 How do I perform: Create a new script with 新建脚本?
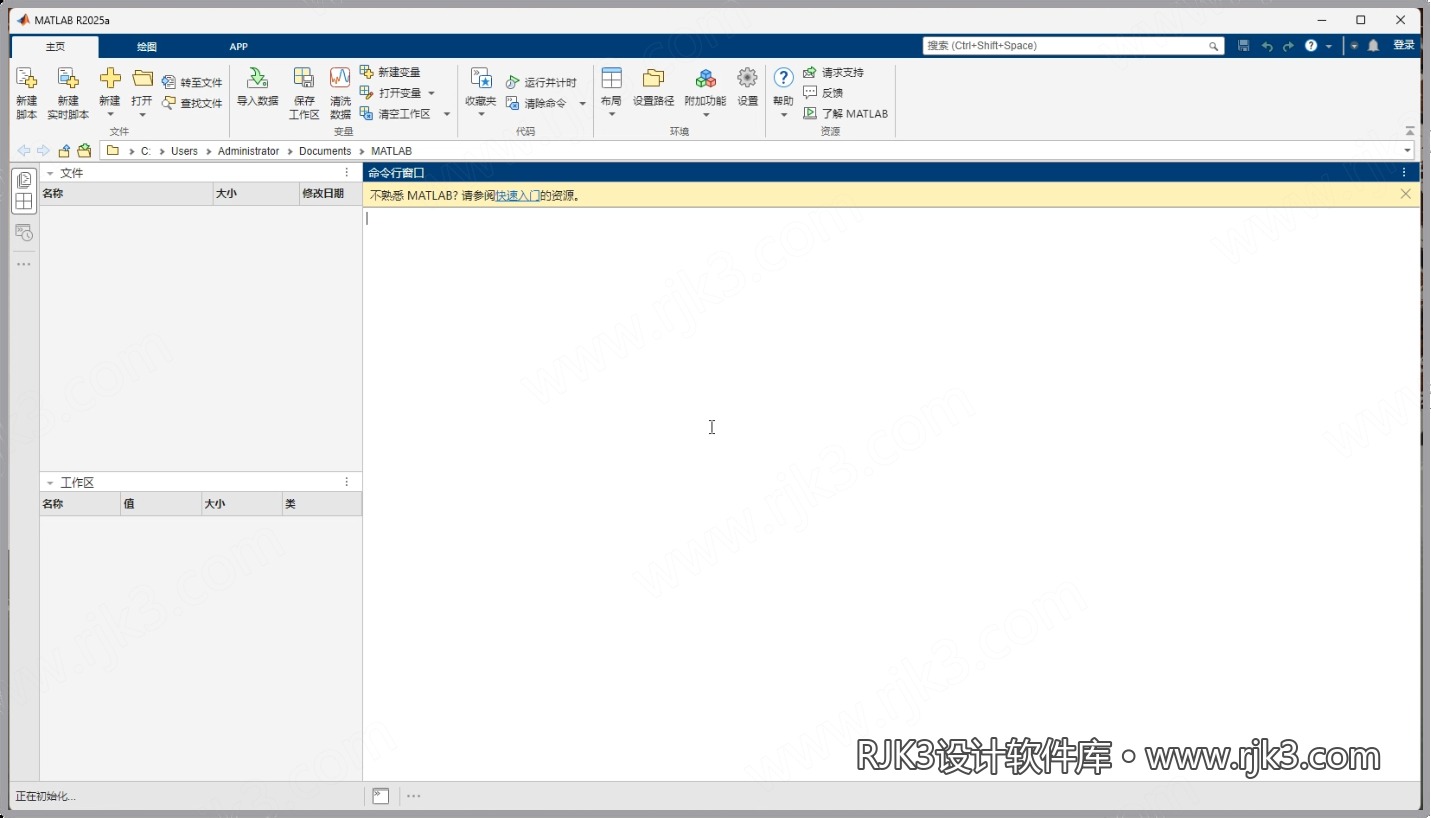(x=26, y=92)
